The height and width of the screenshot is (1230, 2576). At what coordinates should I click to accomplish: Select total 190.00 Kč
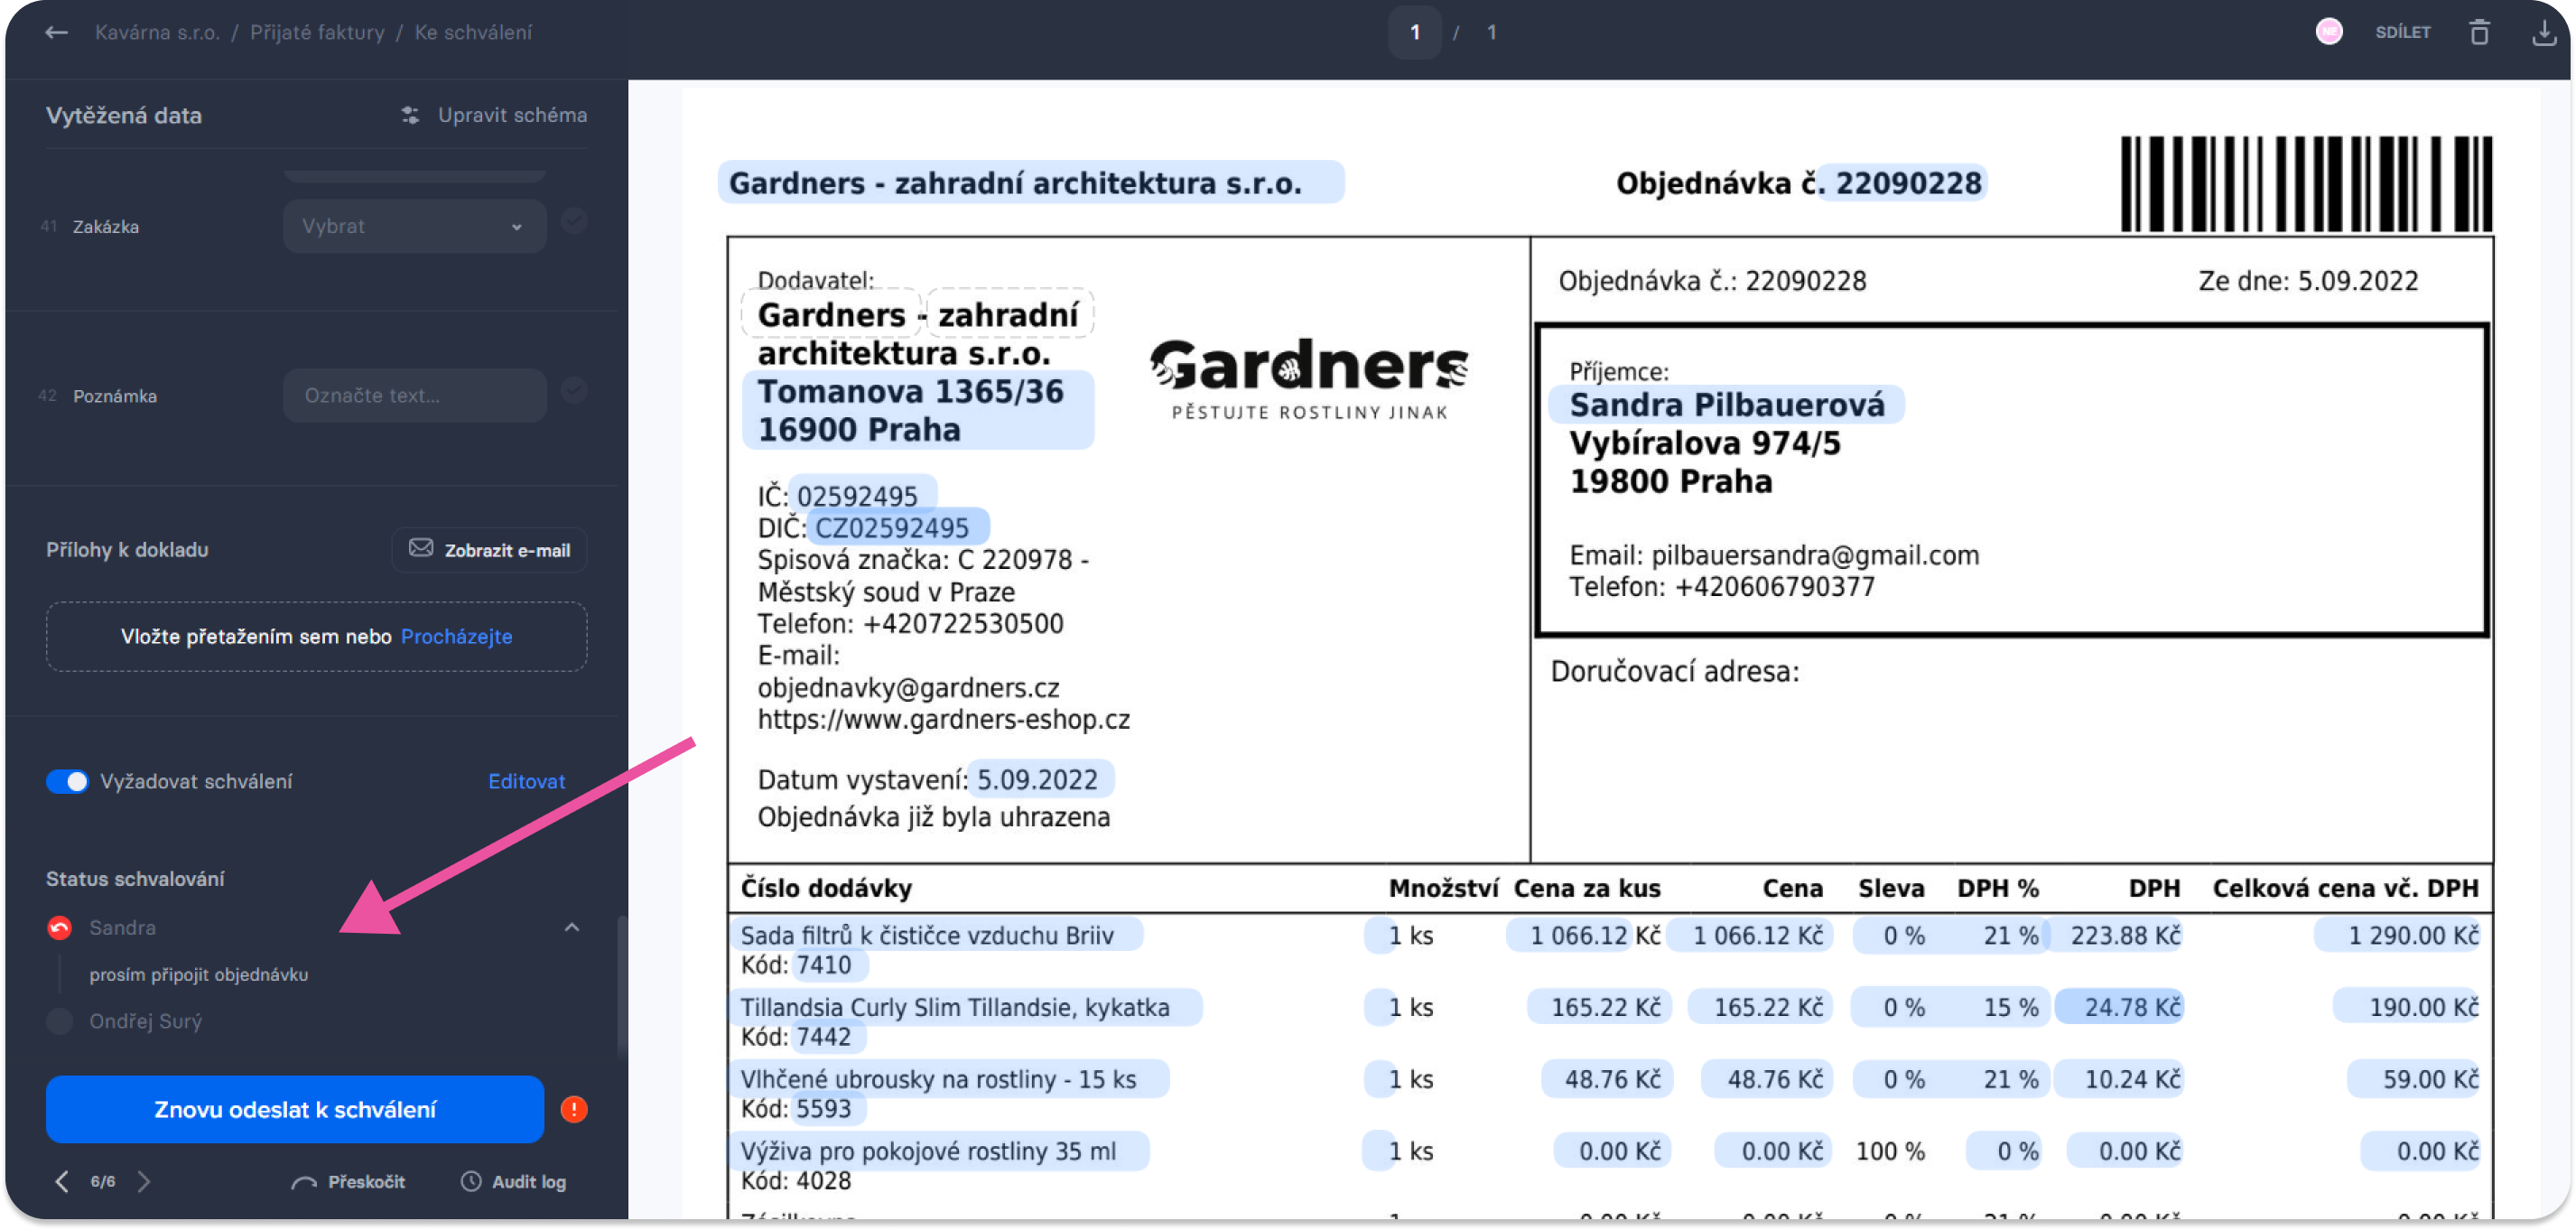pos(2408,1007)
